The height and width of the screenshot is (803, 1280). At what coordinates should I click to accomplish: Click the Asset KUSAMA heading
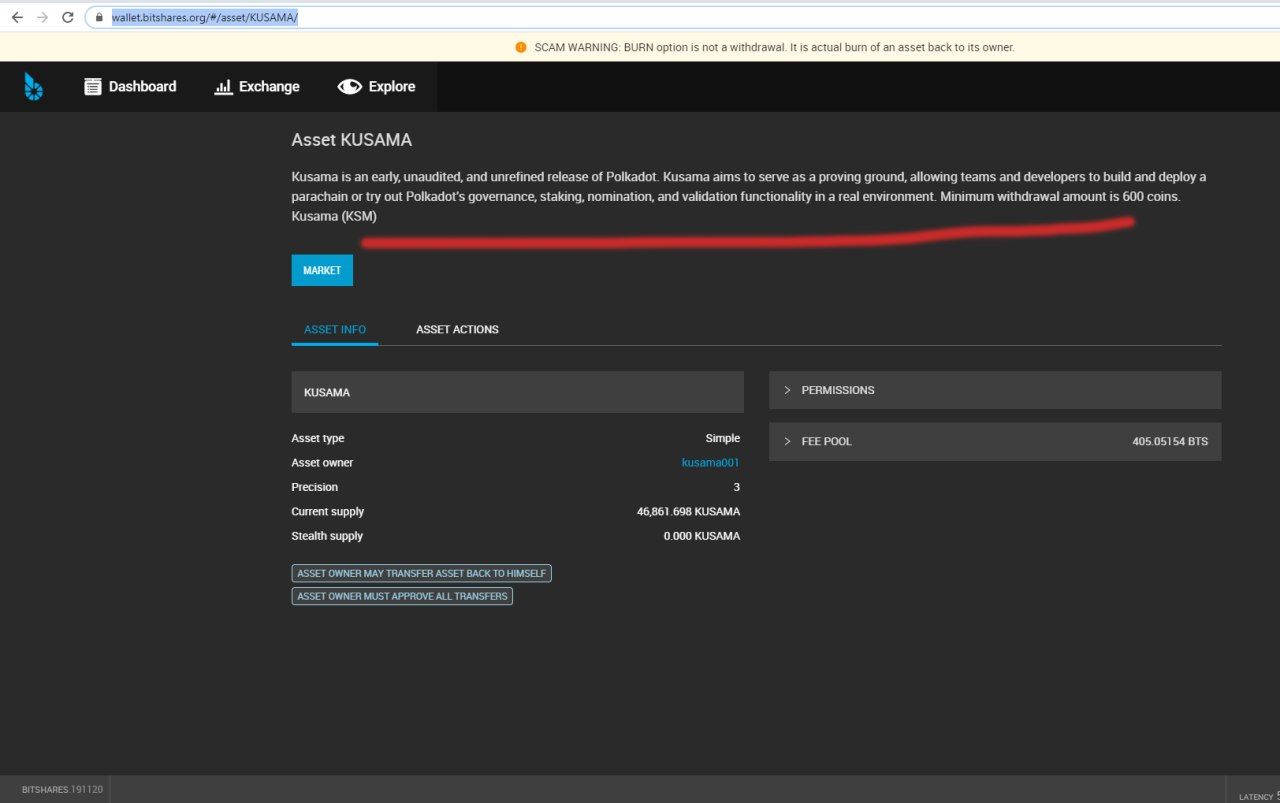pyautogui.click(x=351, y=140)
